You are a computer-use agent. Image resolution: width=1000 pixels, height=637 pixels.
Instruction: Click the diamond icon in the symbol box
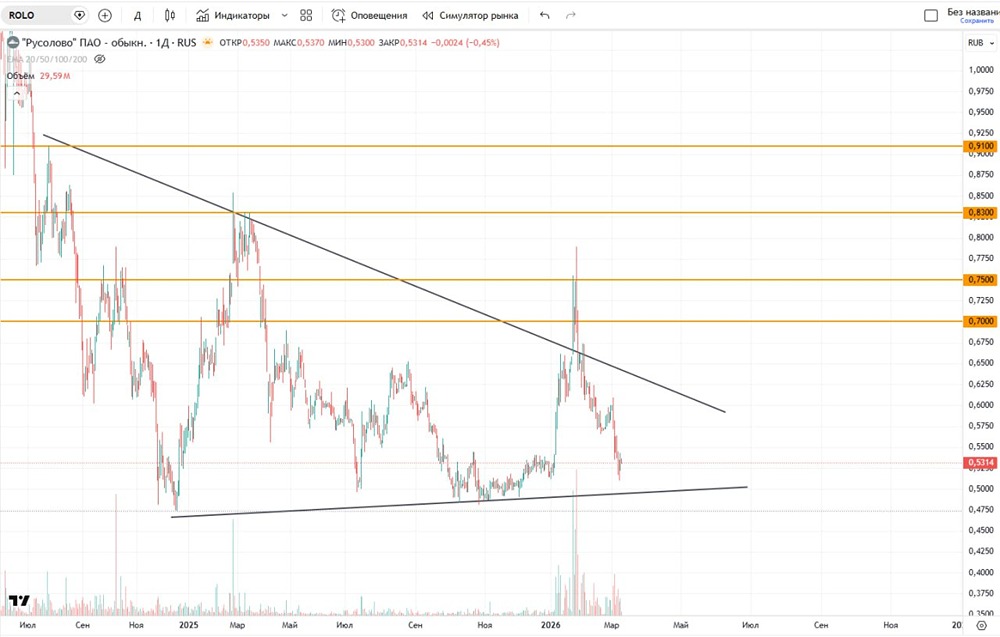tap(80, 15)
